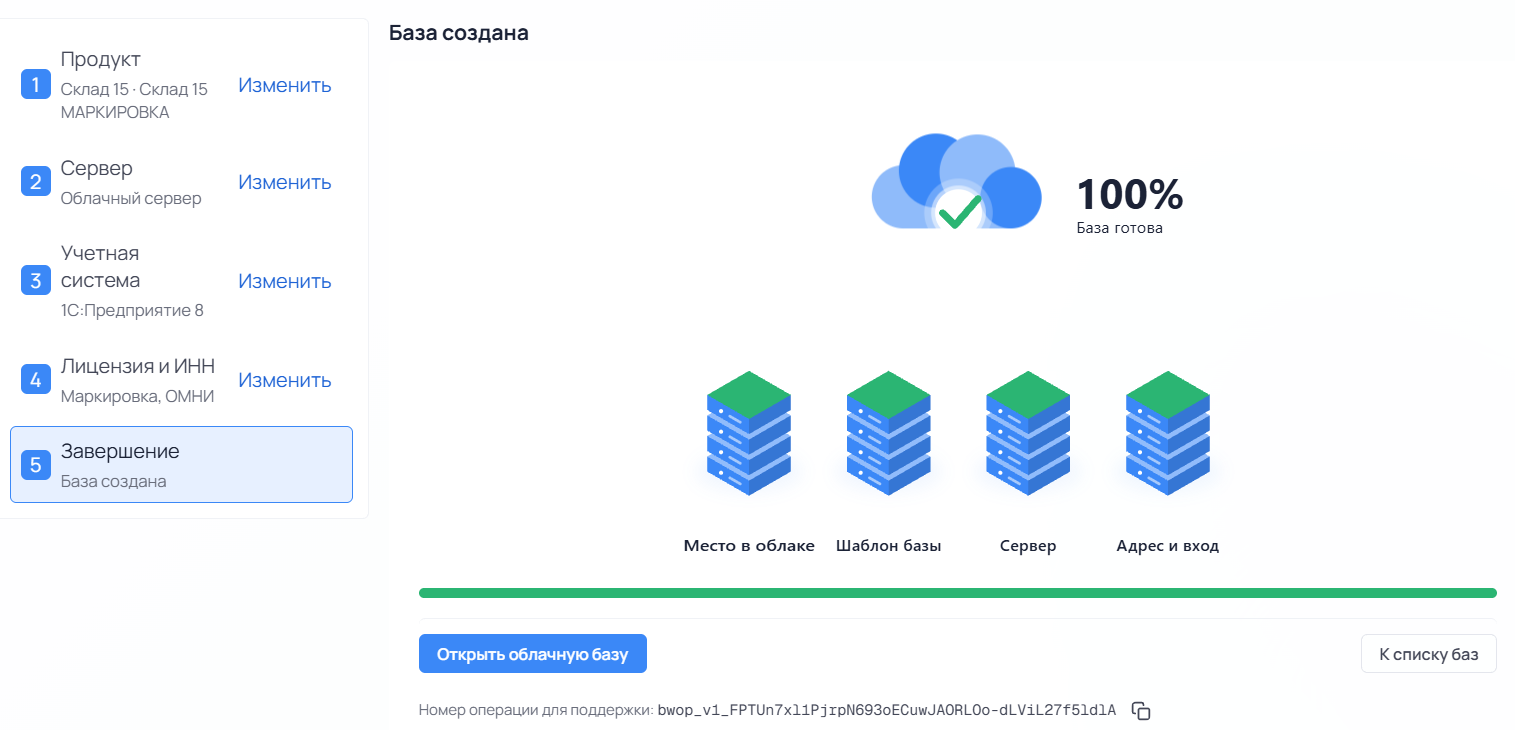Click "Изменить" next to Лицензия и ИНН

pos(285,380)
